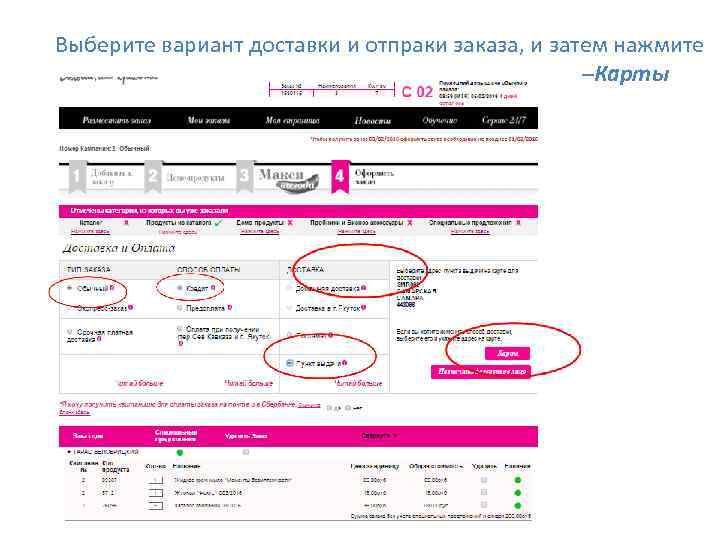Click quantity field in first product row

click(156, 480)
